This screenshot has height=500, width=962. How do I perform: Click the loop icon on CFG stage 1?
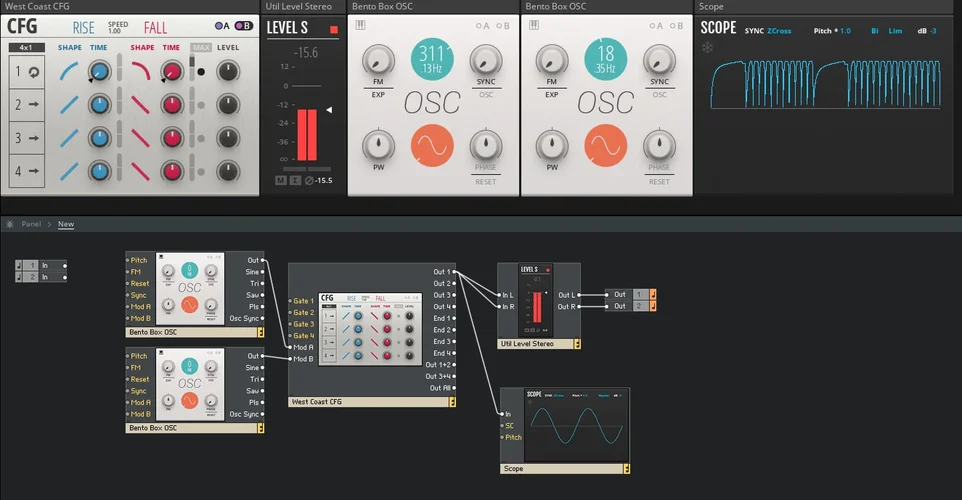tap(34, 72)
